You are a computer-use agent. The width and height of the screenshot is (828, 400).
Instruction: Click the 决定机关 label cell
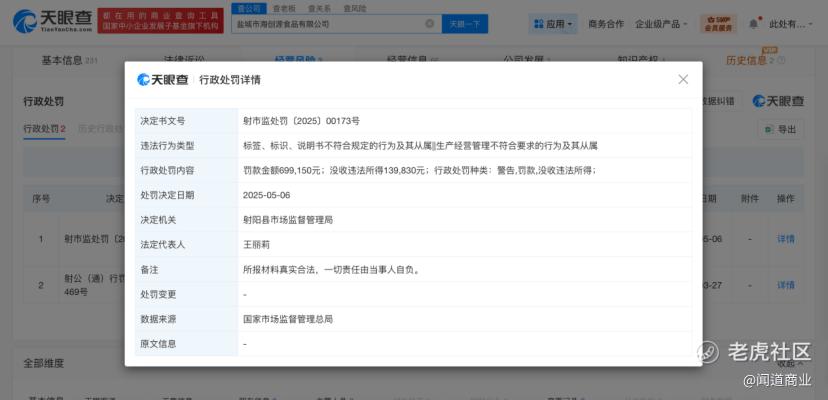(x=186, y=220)
